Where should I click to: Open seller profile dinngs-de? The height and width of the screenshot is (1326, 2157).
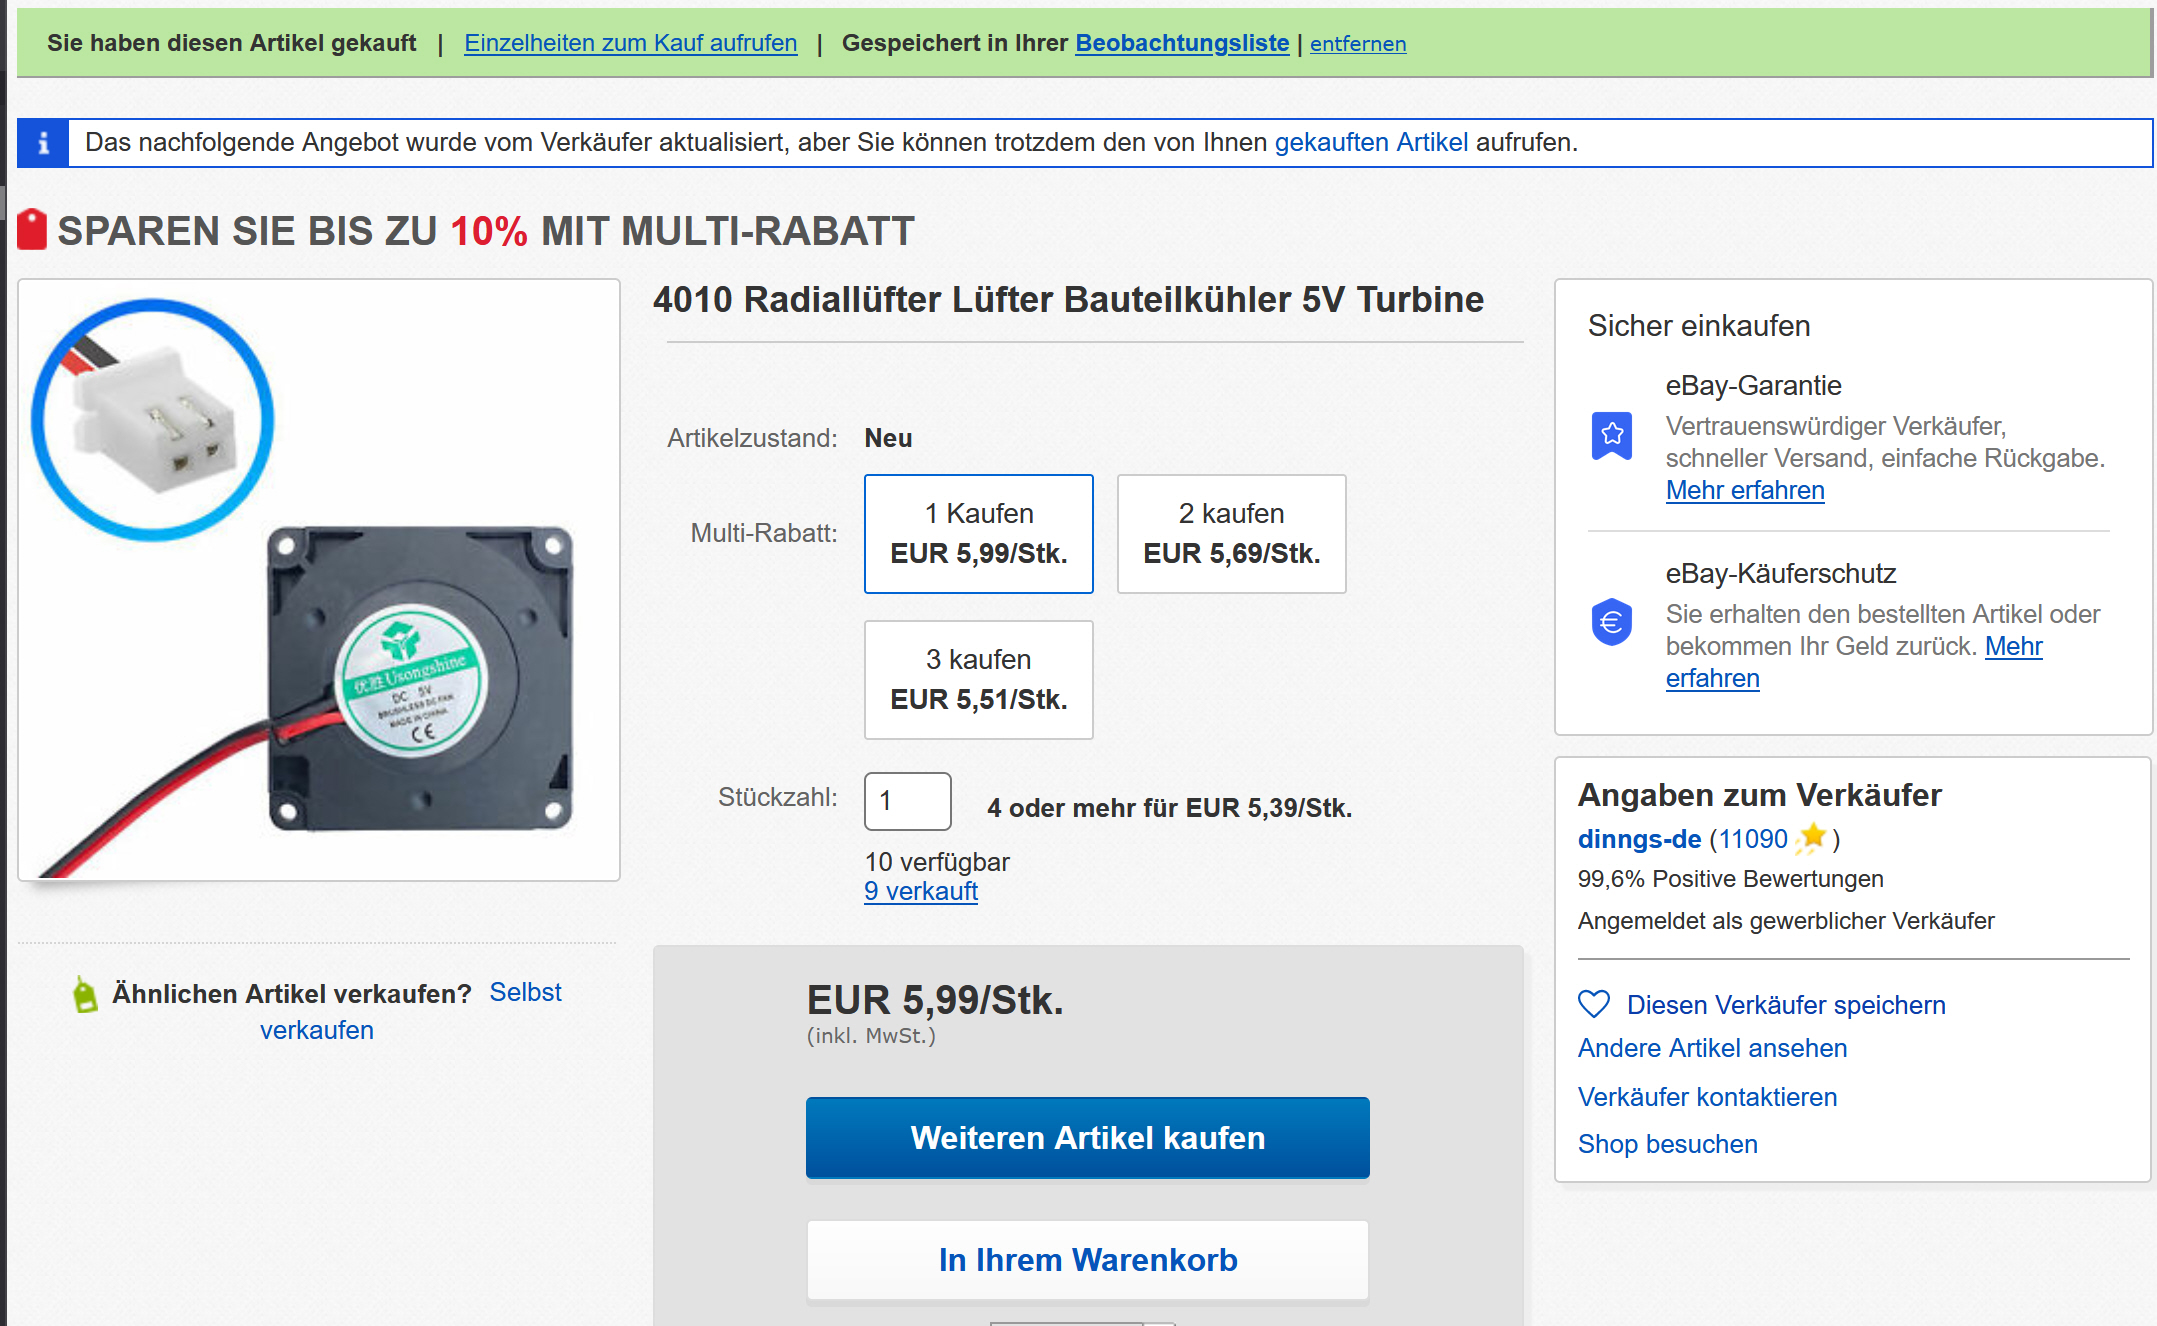[1639, 839]
